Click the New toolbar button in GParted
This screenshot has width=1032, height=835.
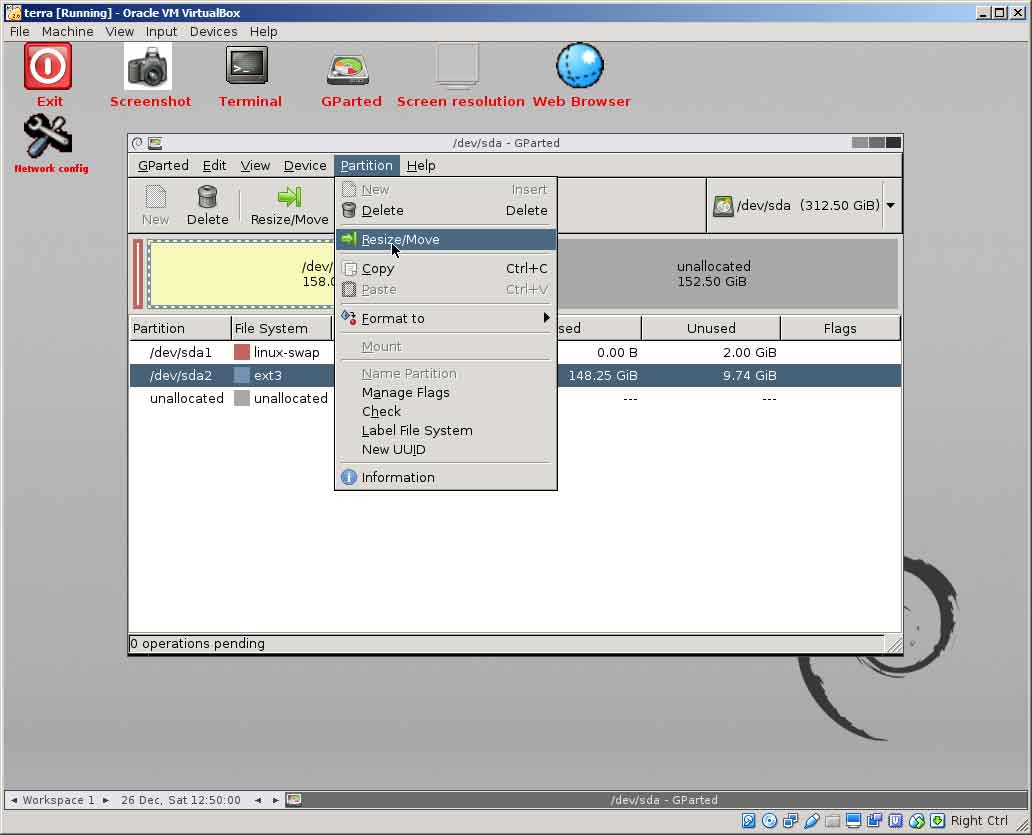point(155,205)
